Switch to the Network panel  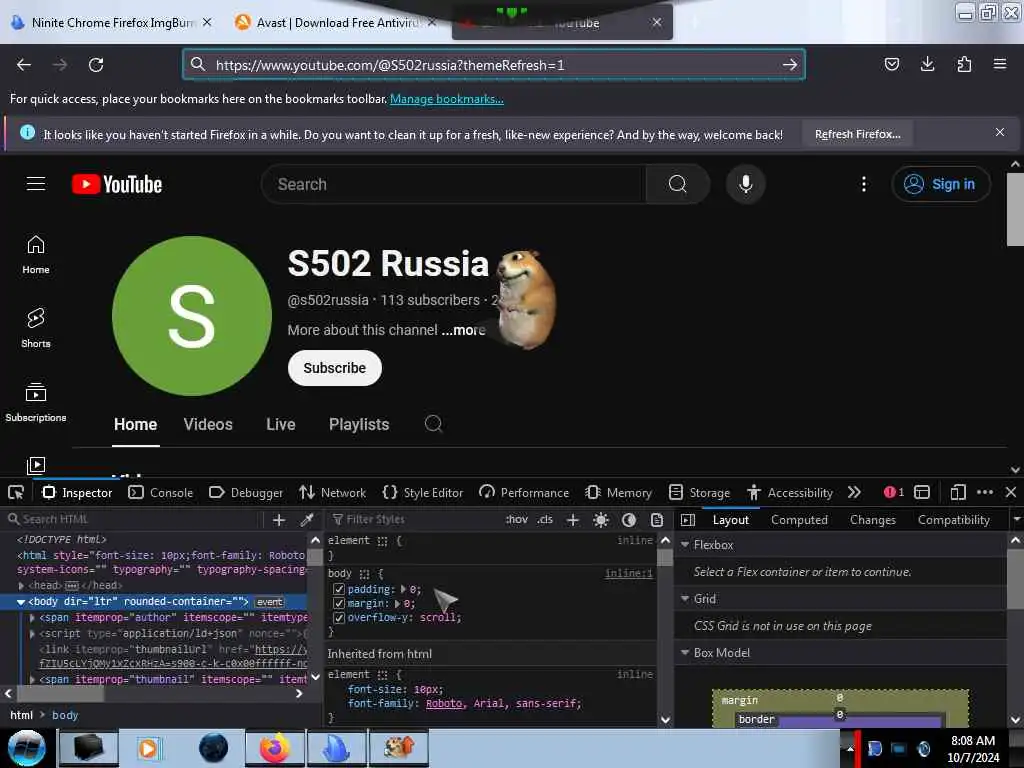tap(332, 492)
